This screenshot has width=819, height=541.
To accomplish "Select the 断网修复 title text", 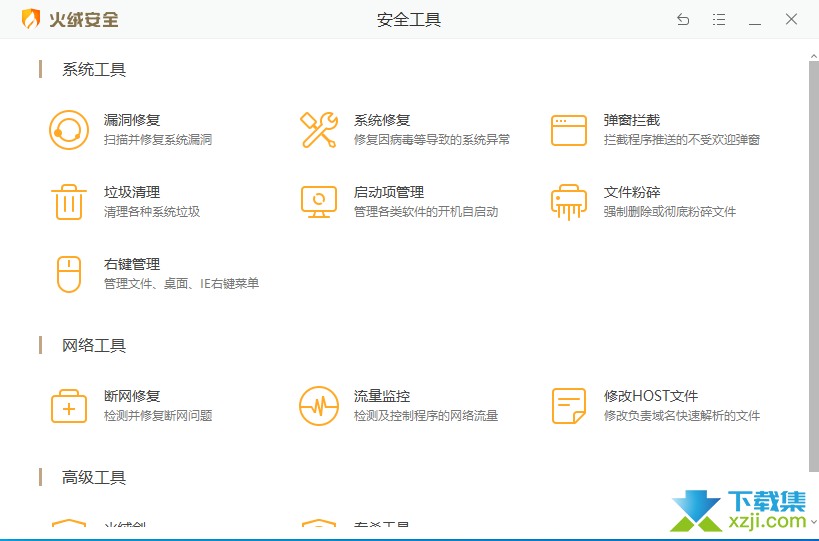I will [x=132, y=396].
